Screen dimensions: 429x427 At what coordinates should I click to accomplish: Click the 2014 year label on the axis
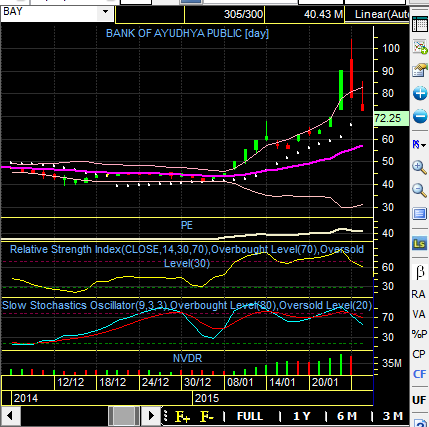pyautogui.click(x=26, y=398)
